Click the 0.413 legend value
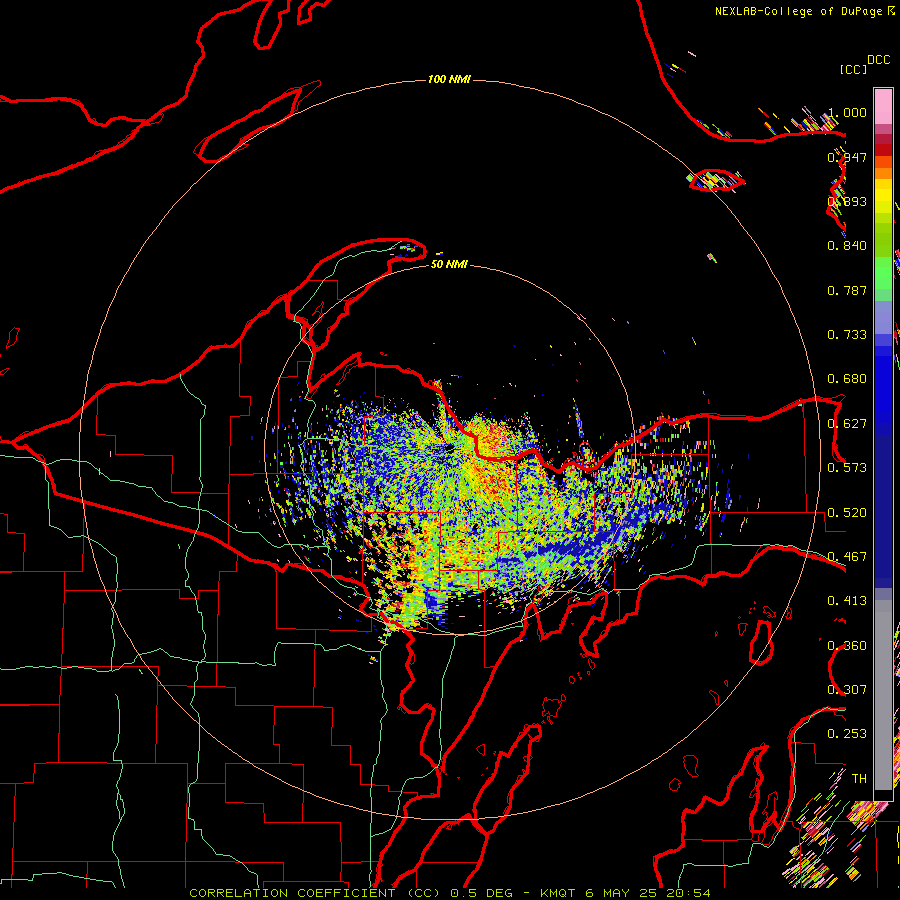This screenshot has height=900, width=900. [x=847, y=601]
